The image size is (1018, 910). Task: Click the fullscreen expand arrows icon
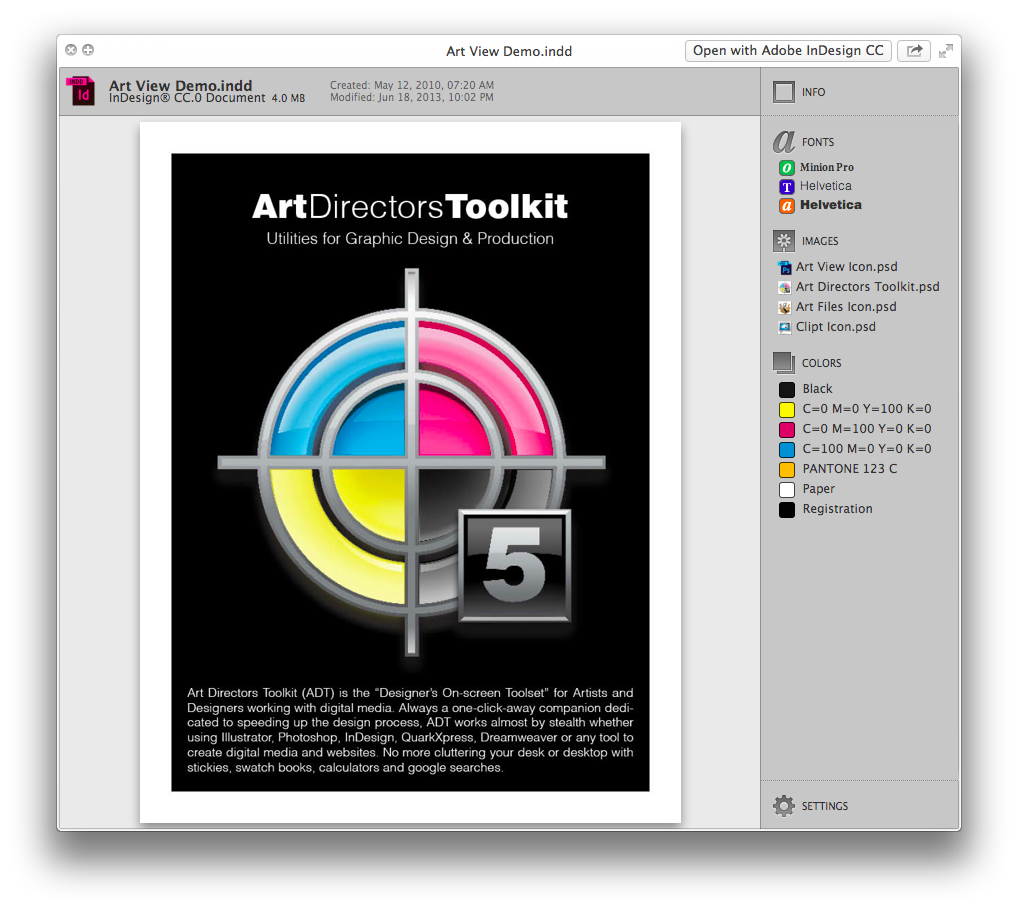click(x=945, y=51)
